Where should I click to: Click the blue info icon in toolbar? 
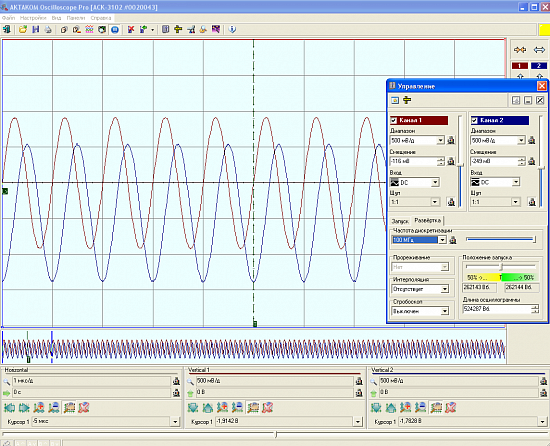coord(232,29)
